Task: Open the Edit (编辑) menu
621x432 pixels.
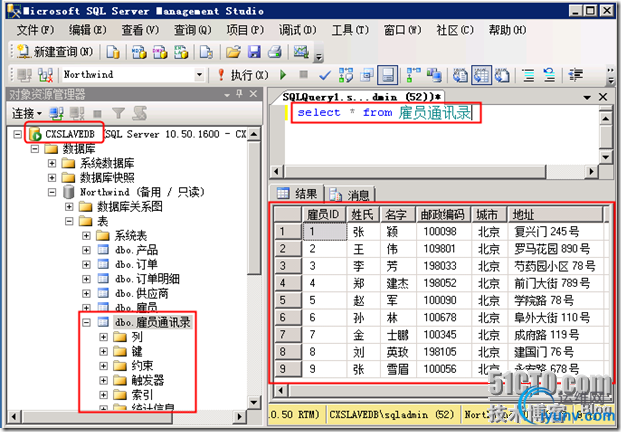Action: coord(88,30)
